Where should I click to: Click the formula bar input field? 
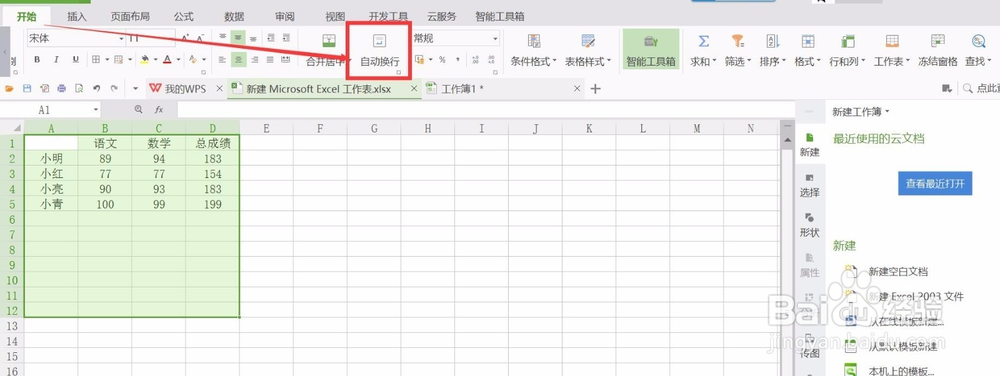(485, 110)
